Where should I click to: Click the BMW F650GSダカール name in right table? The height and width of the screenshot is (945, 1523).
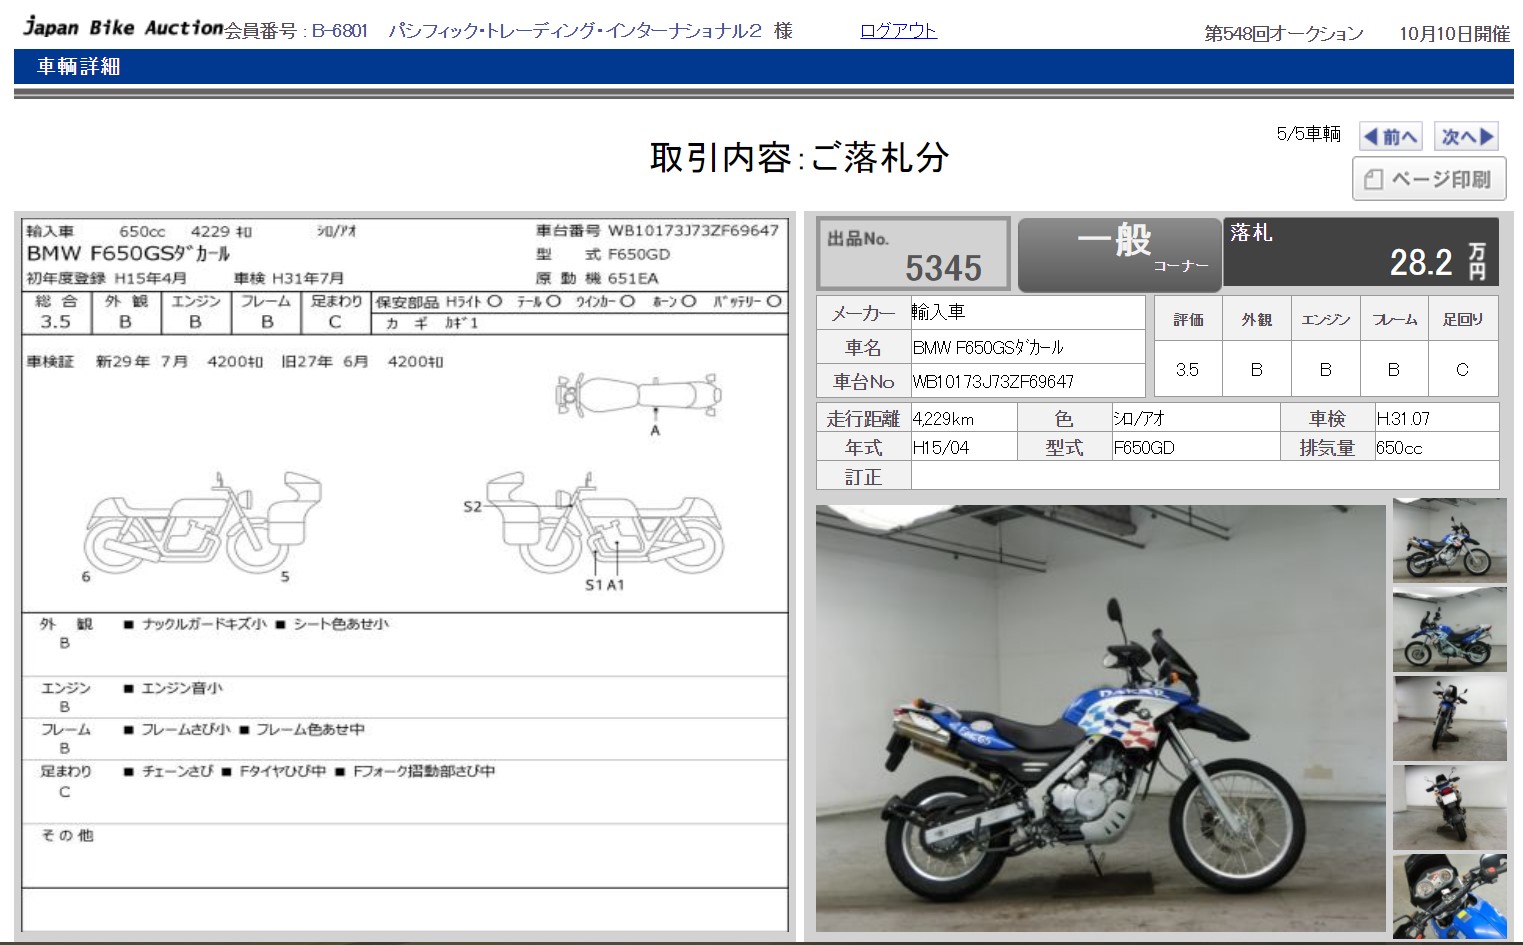click(988, 348)
